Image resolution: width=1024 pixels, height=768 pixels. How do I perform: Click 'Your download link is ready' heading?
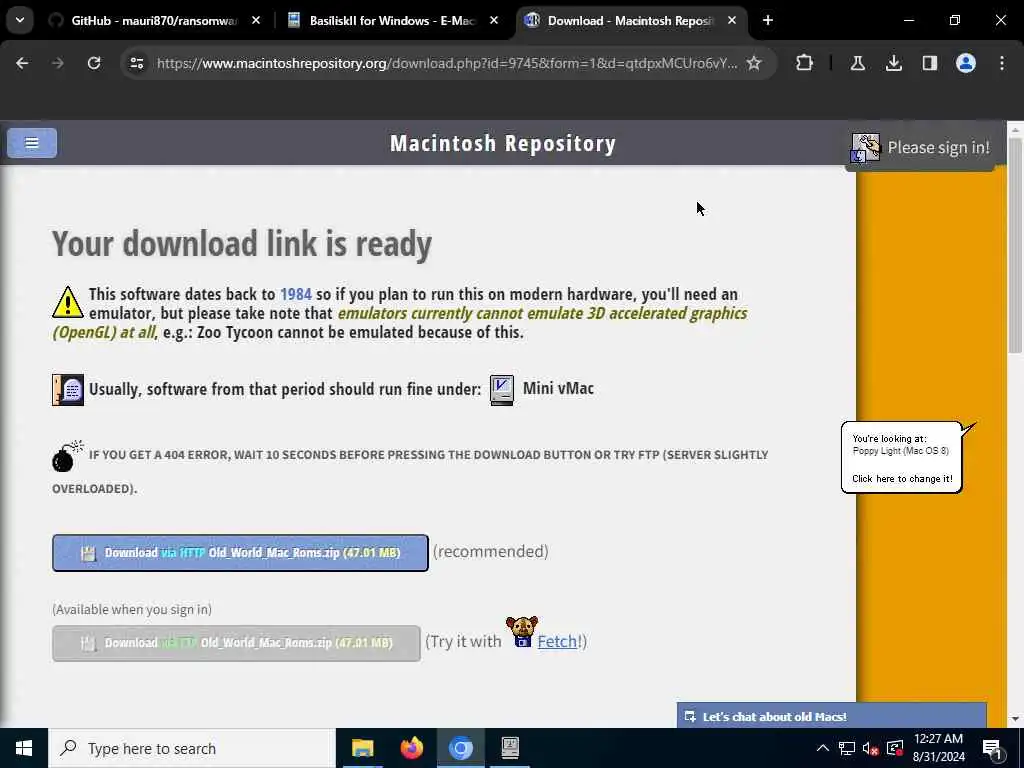[x=242, y=244]
